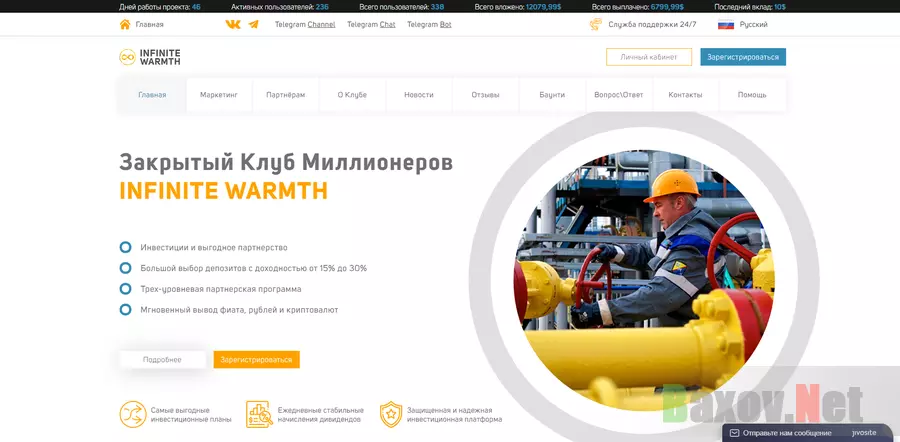Viewport: 900px width, 442px height.
Task: Click the Всего вложено: 12079,99$ stat
Action: 517,7
